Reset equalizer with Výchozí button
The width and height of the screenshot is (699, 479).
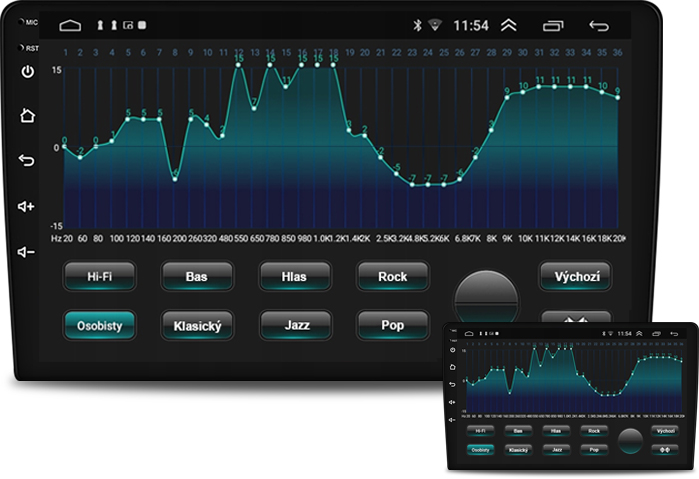tap(575, 276)
